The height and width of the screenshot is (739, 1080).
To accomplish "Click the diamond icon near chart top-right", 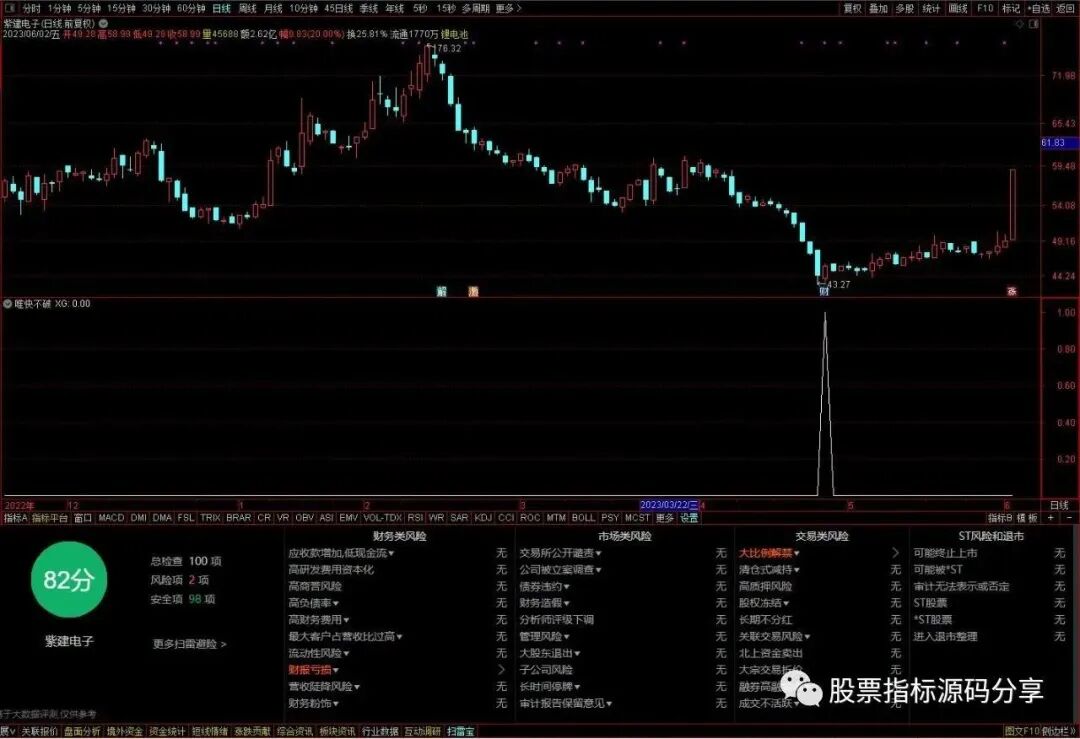I will coord(1019,24).
